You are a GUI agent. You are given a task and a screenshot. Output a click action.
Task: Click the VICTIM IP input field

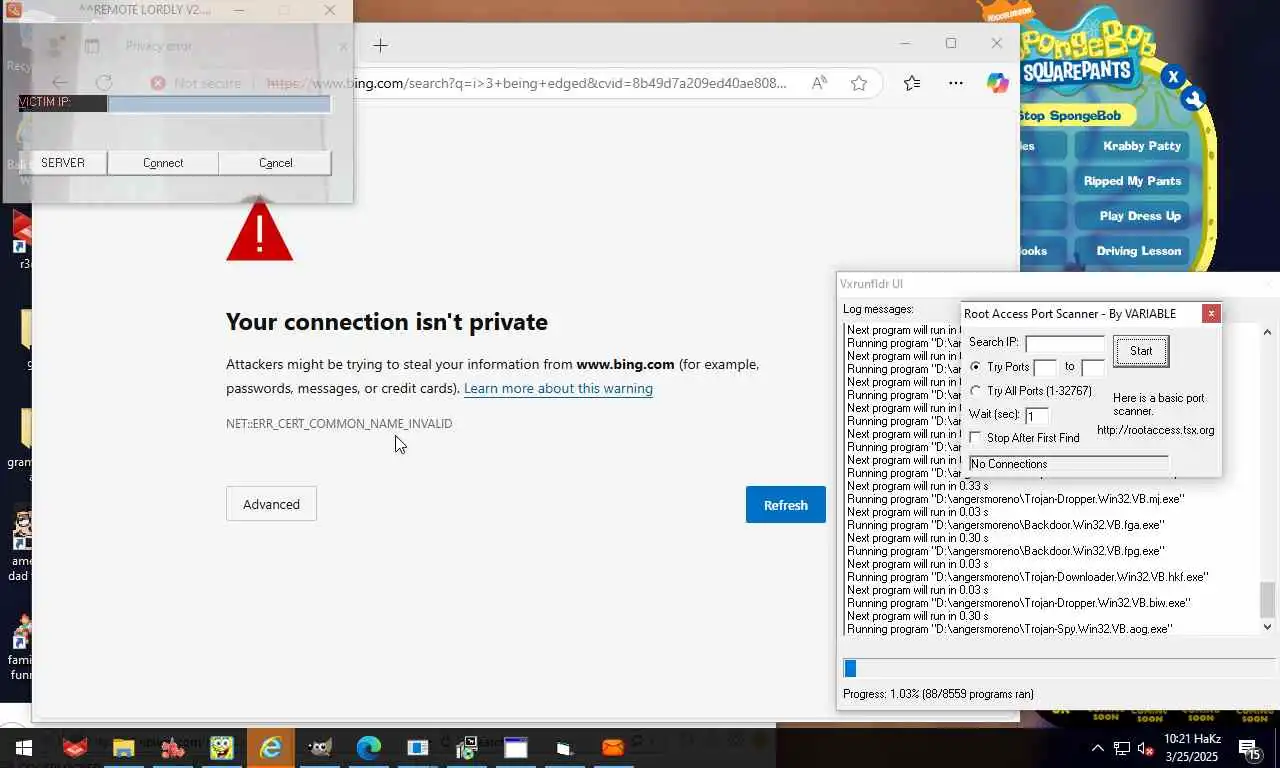pos(219,103)
